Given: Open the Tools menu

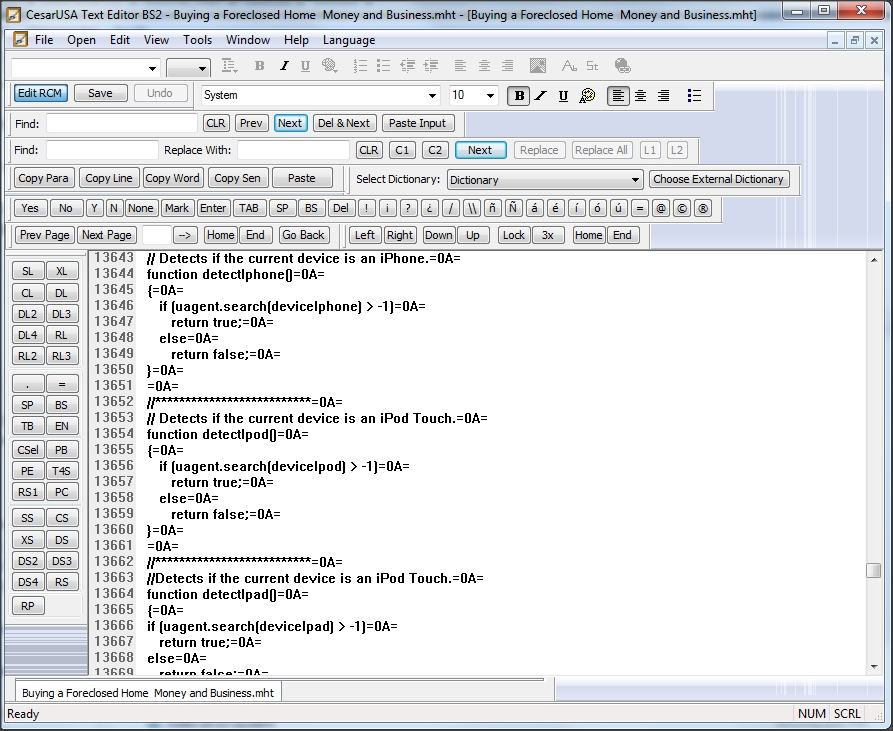Looking at the screenshot, I should 197,40.
